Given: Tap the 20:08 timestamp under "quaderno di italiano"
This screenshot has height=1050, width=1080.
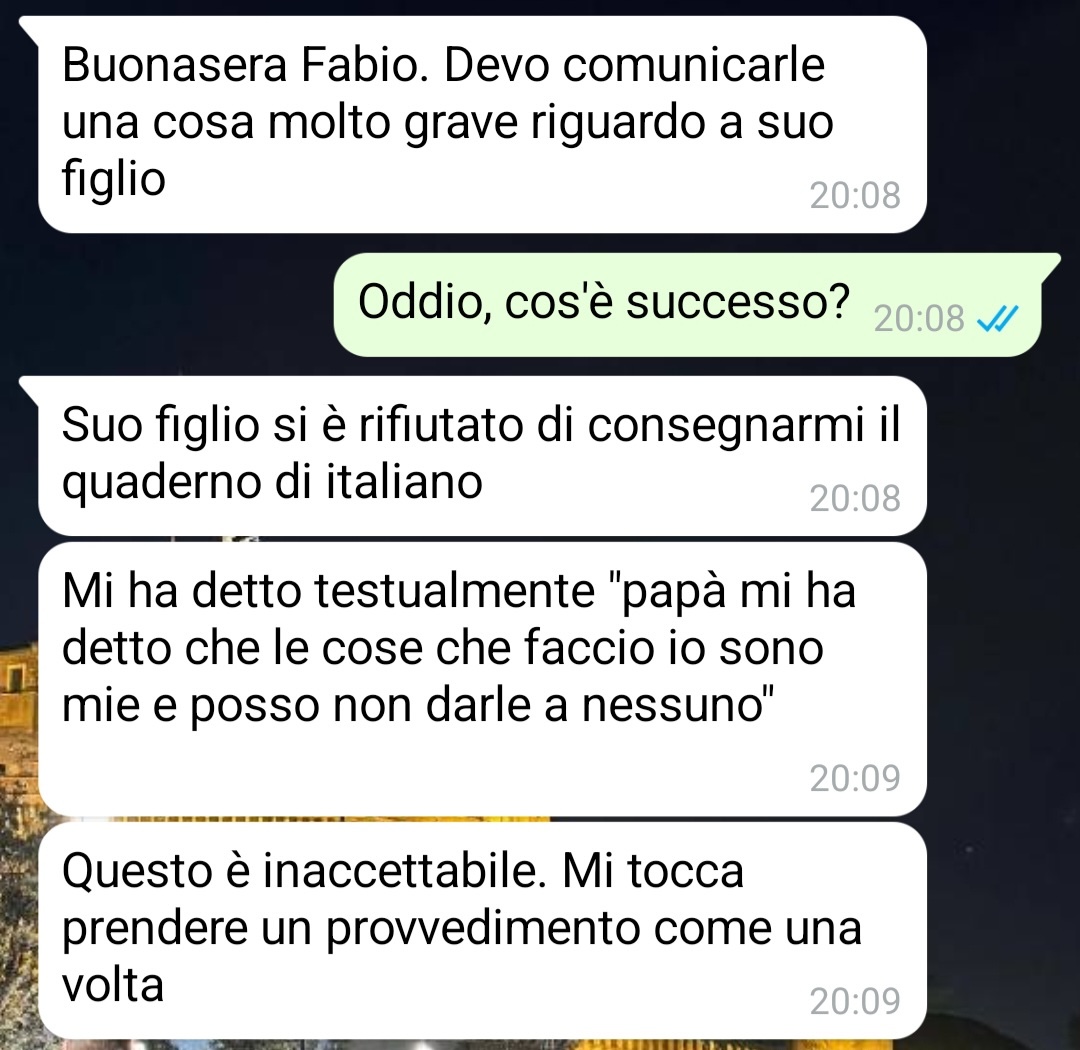Looking at the screenshot, I should [855, 499].
